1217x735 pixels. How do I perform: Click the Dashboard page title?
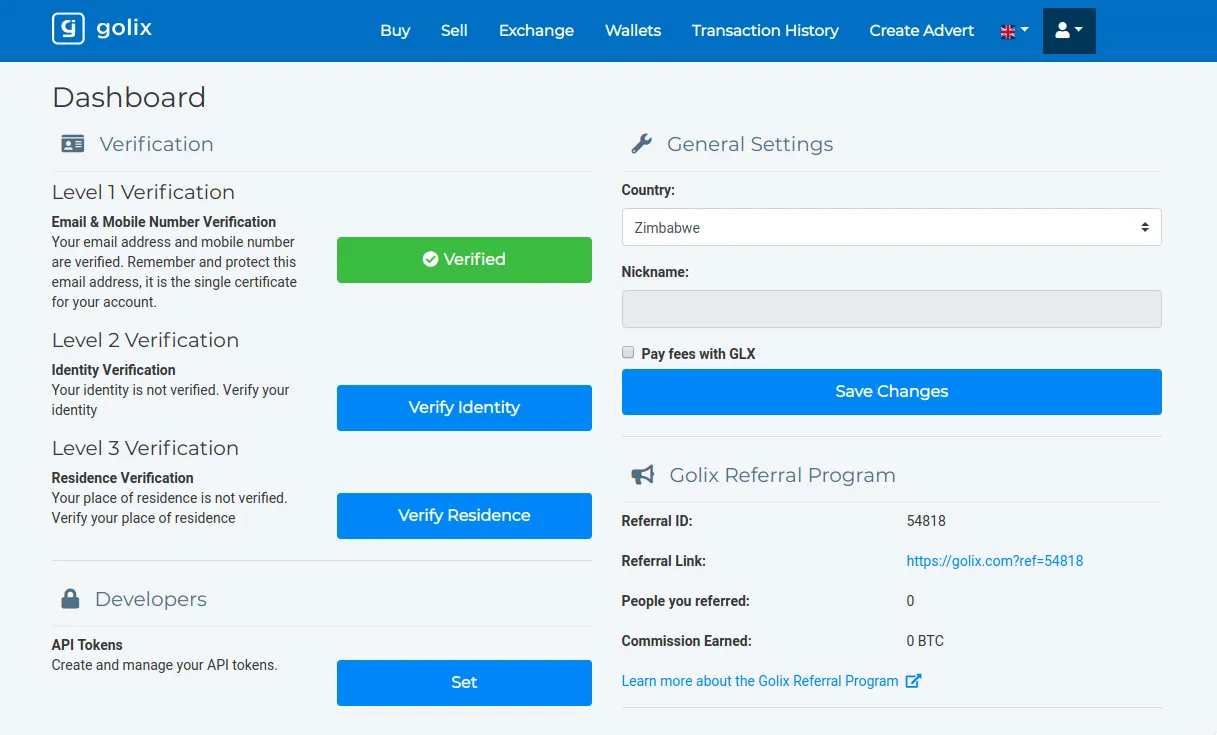(129, 97)
